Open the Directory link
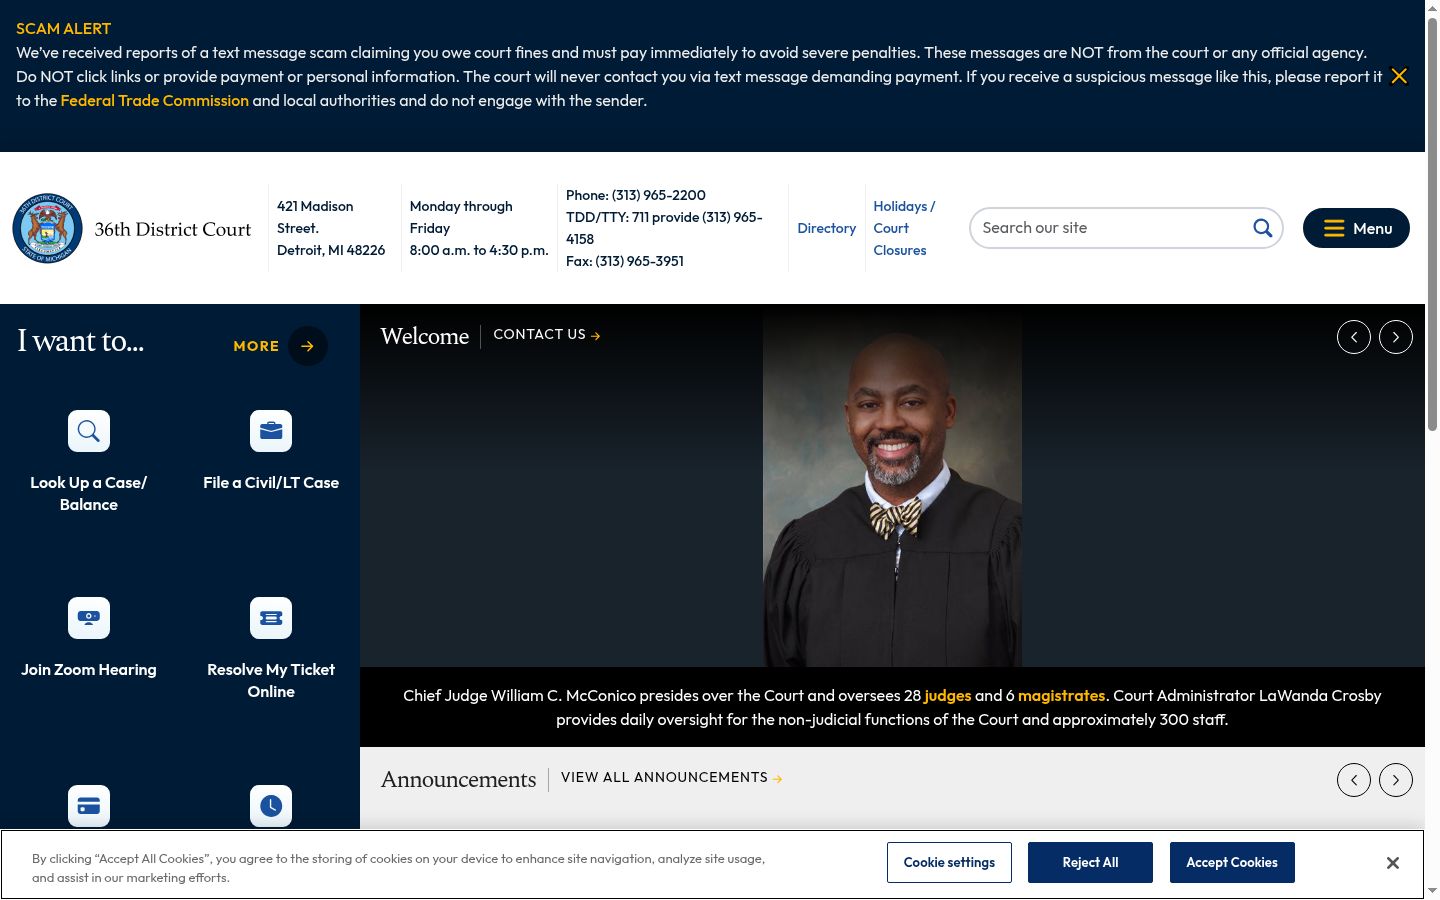This screenshot has height=900, width=1440. pyautogui.click(x=827, y=228)
